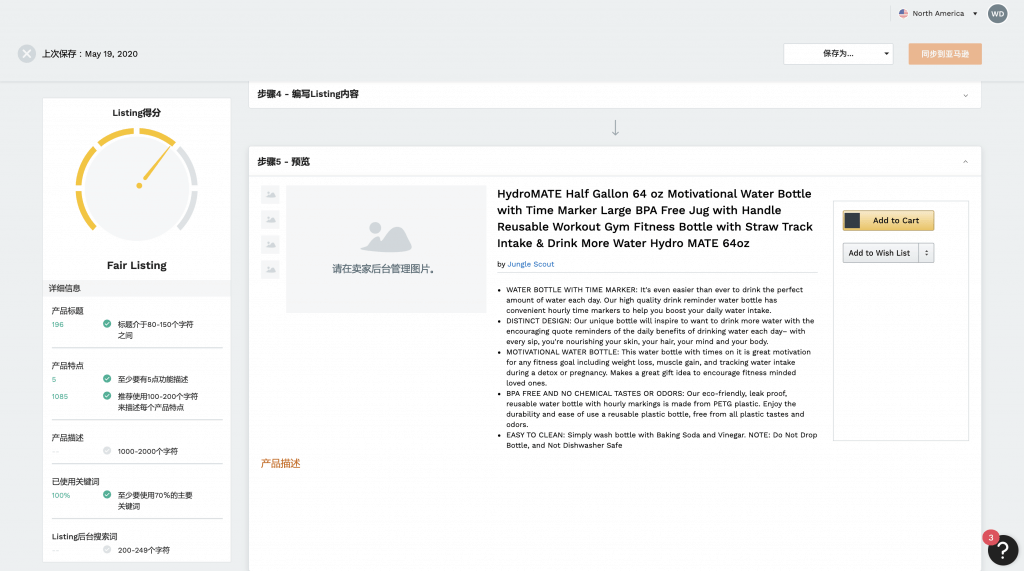Viewport: 1024px width, 571px height.
Task: Select the second image thumbnail placeholder
Action: (x=270, y=220)
